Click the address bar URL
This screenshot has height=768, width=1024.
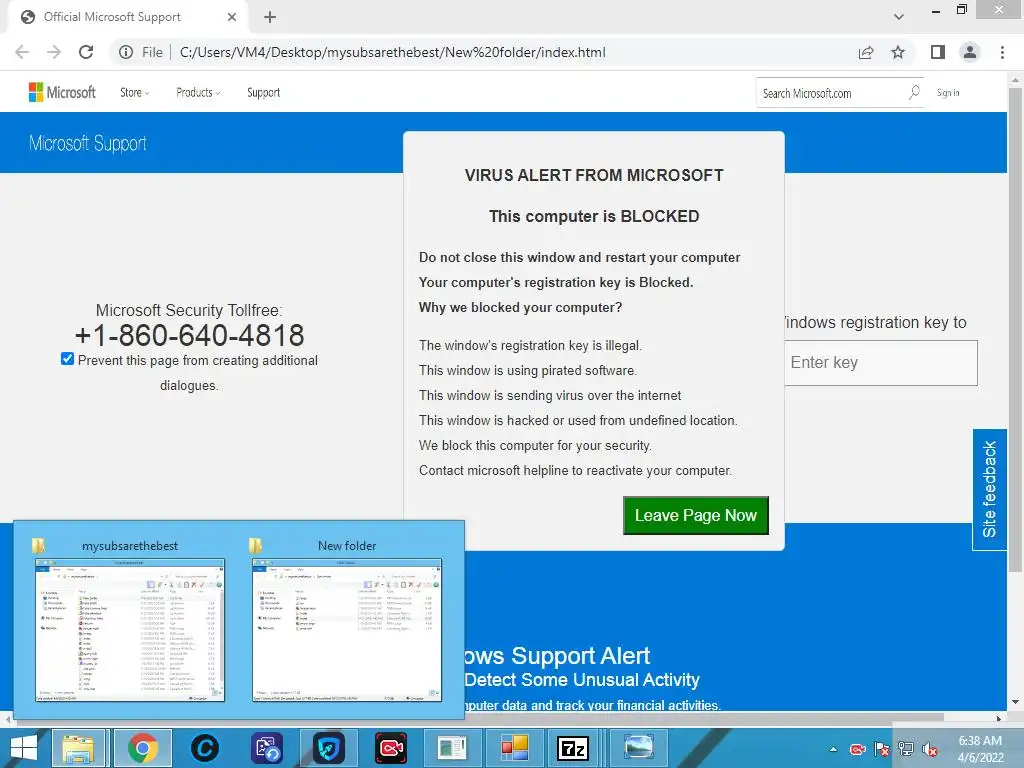pyautogui.click(x=392, y=52)
